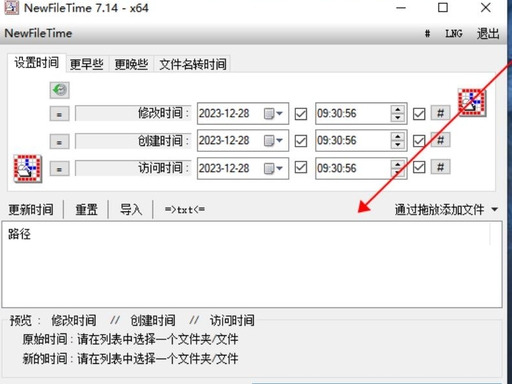Increase the 修改时间 time with the up spinner
The image size is (512, 384).
[x=398, y=110]
